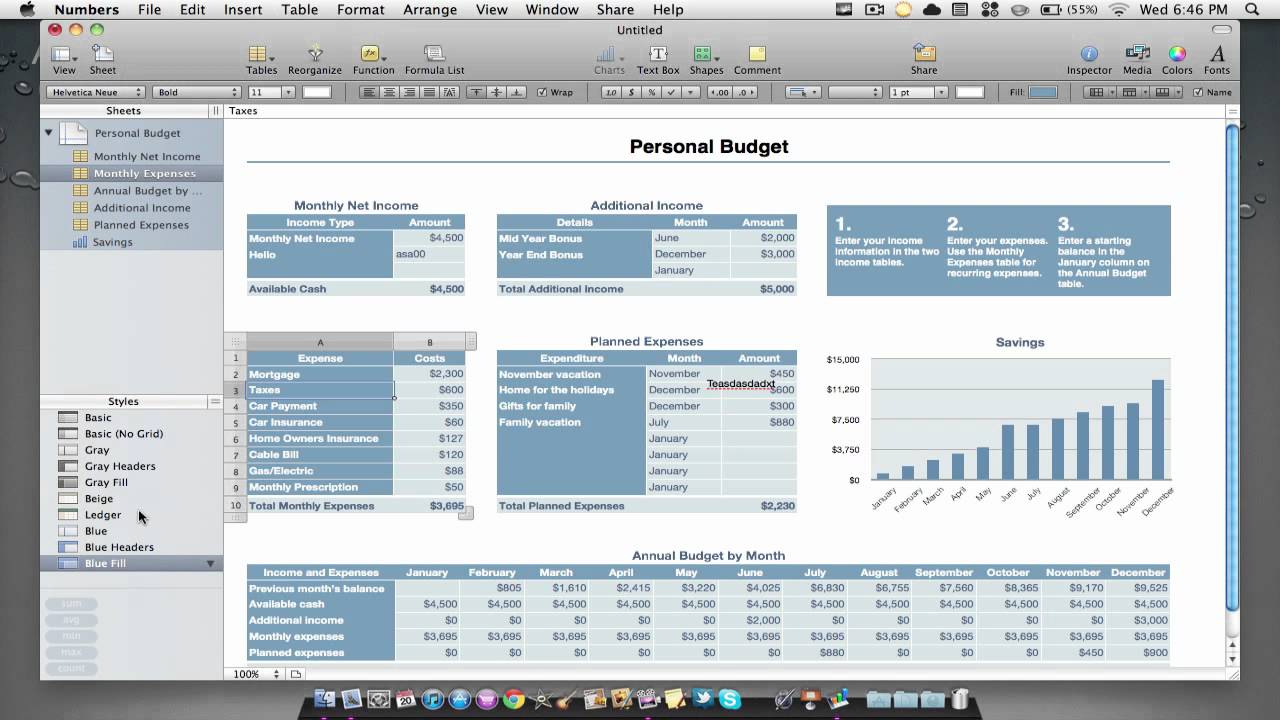Click the sum quick-calculation pill
This screenshot has height=720, width=1280.
pyautogui.click(x=71, y=604)
